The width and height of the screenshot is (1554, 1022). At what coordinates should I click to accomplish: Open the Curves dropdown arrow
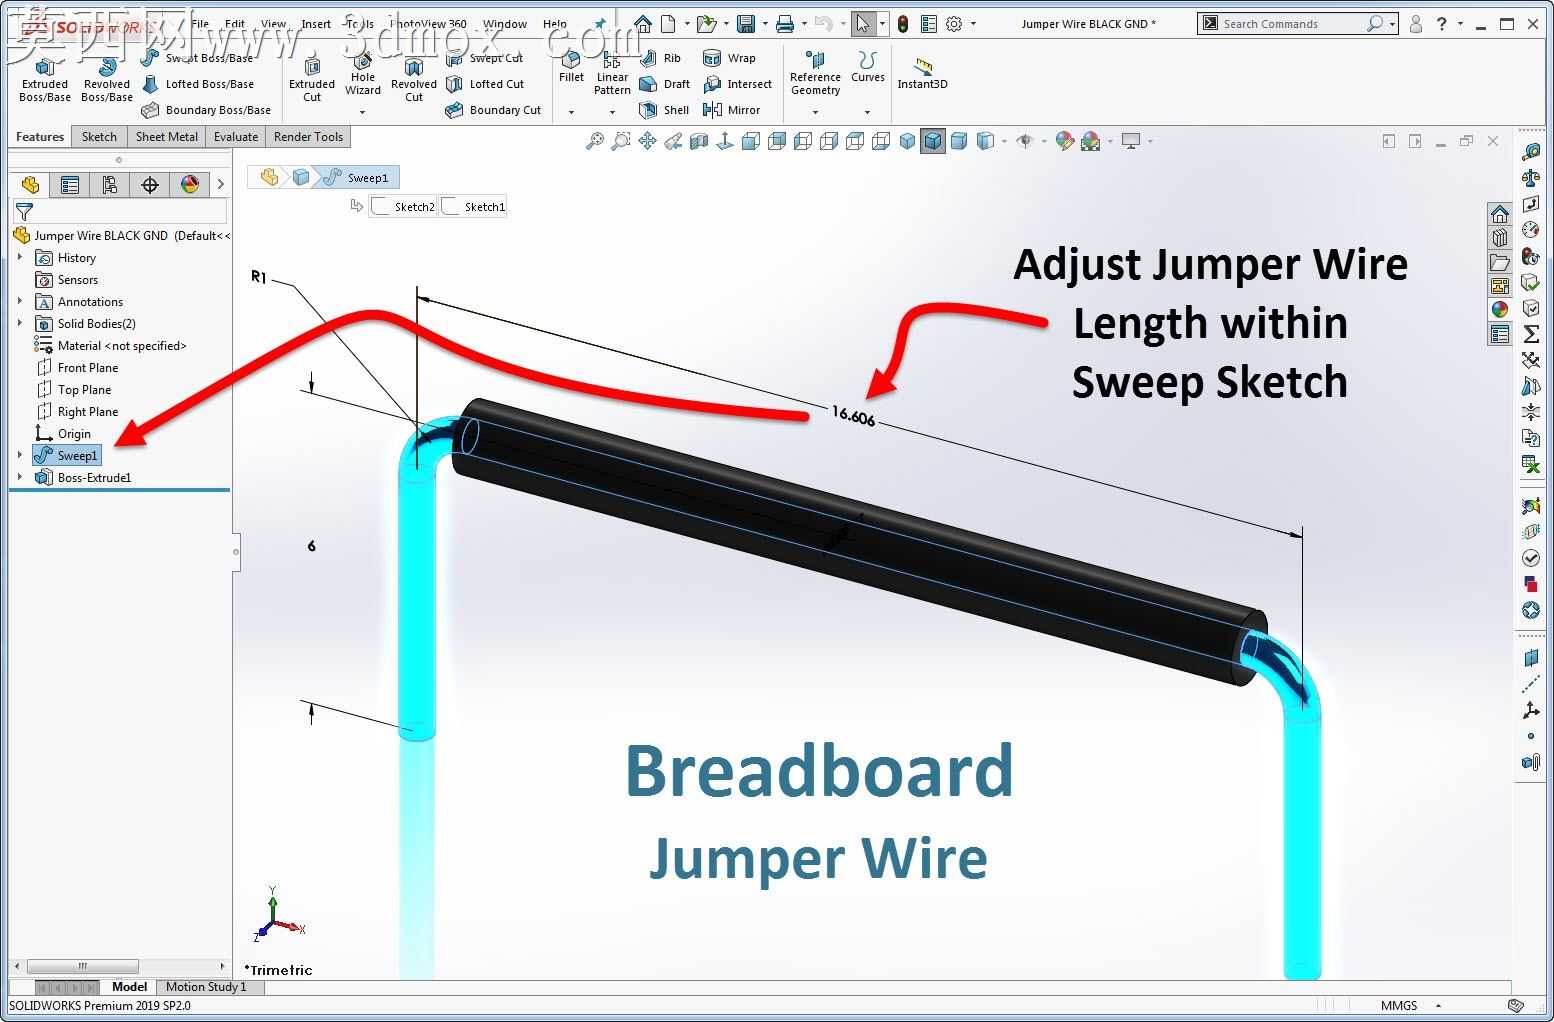tap(867, 112)
